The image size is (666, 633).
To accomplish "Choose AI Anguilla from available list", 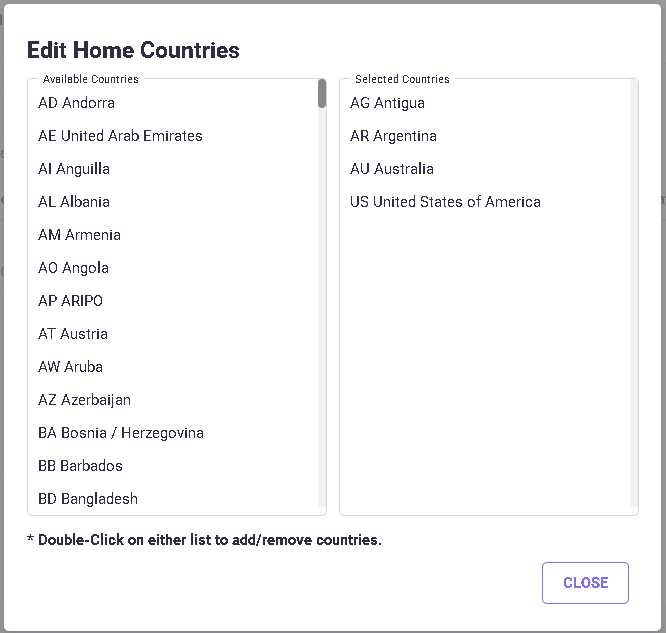I will [74, 169].
